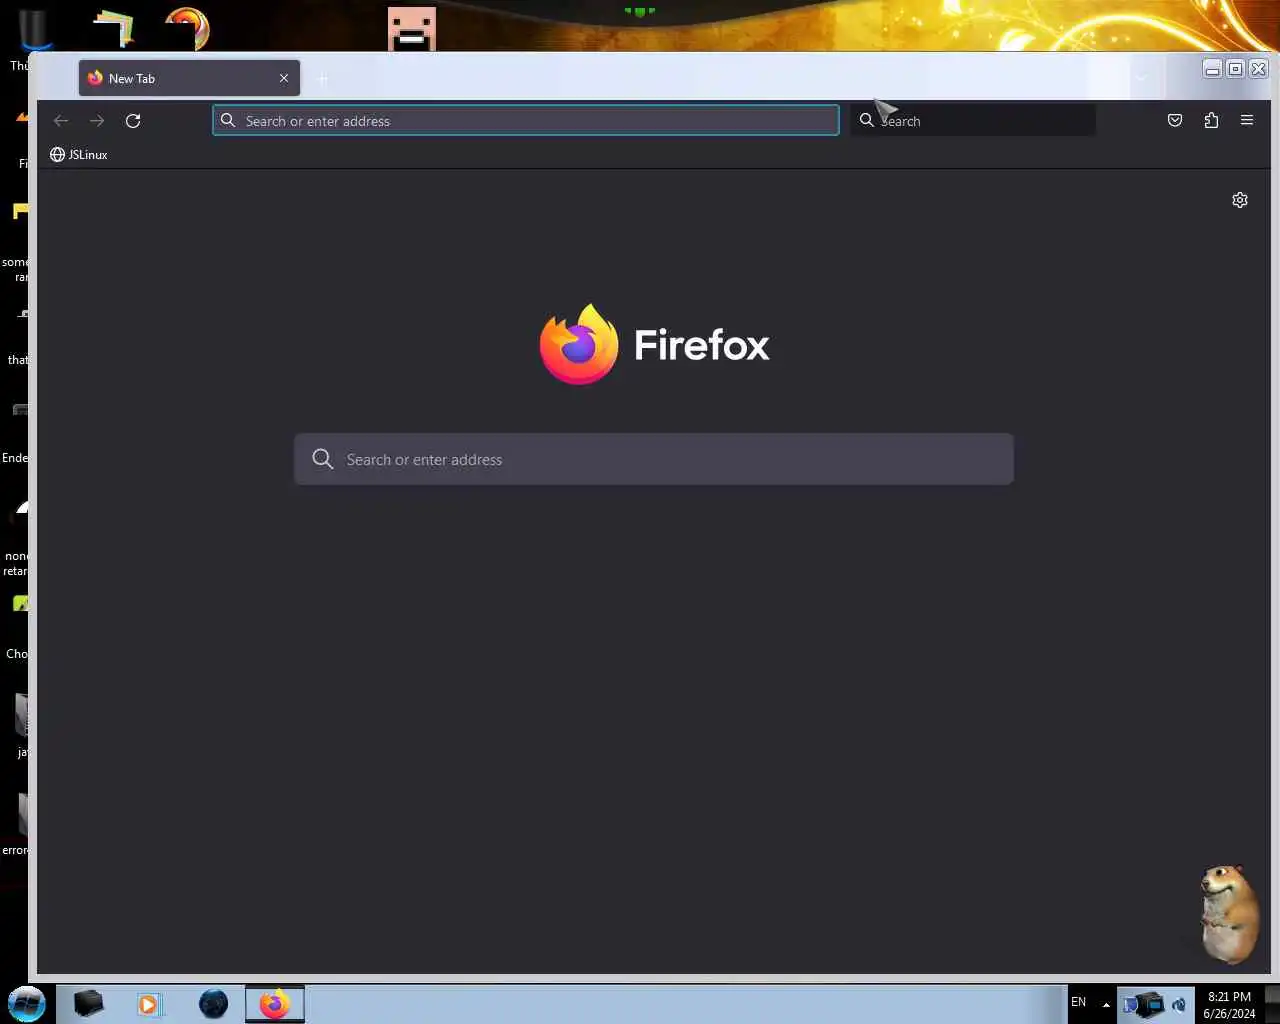The width and height of the screenshot is (1280, 1024).
Task: Open the volume speaker tray icon
Action: tap(1179, 1004)
